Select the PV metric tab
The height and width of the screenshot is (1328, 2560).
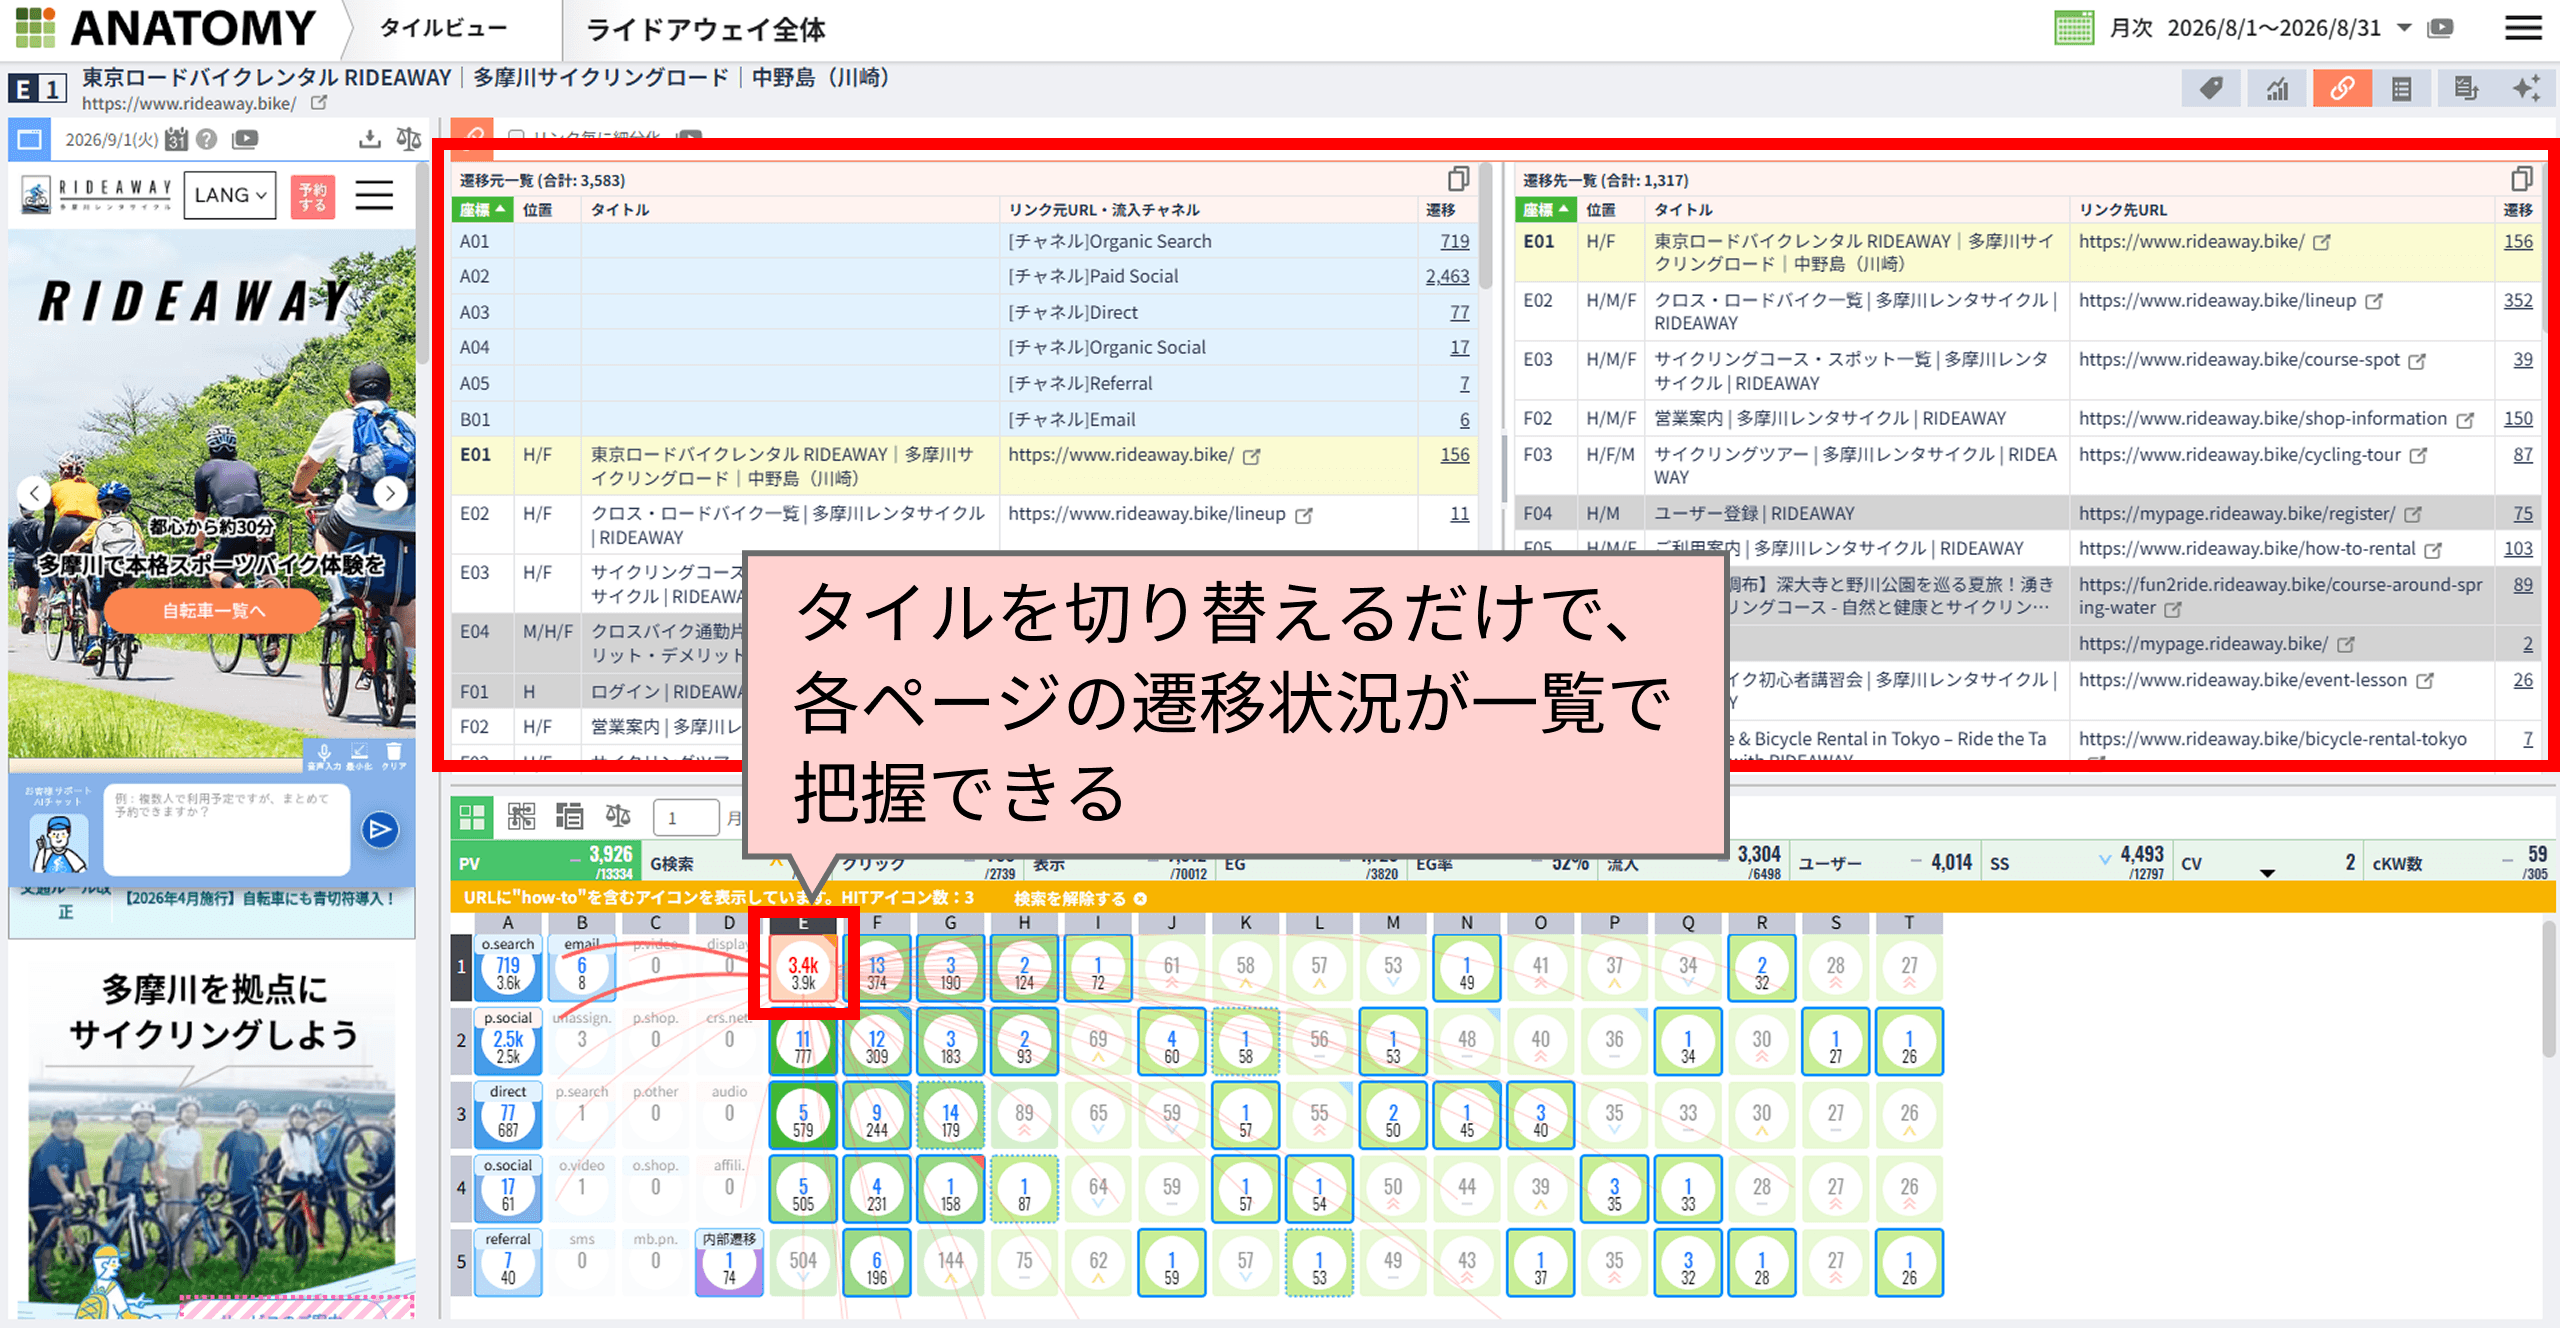click(546, 863)
